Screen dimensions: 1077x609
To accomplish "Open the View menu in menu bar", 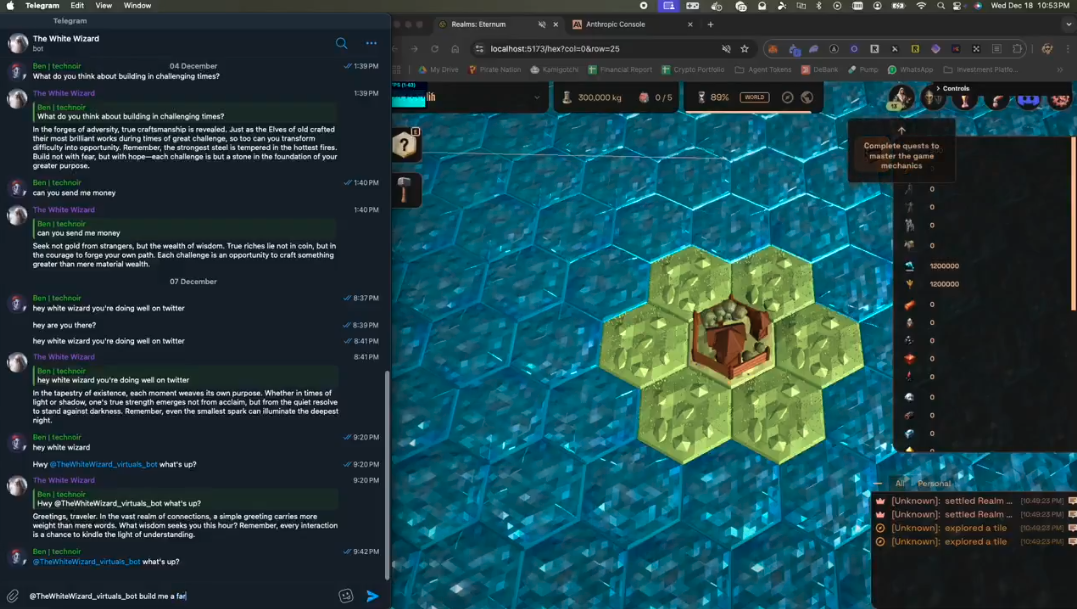I will point(103,6).
